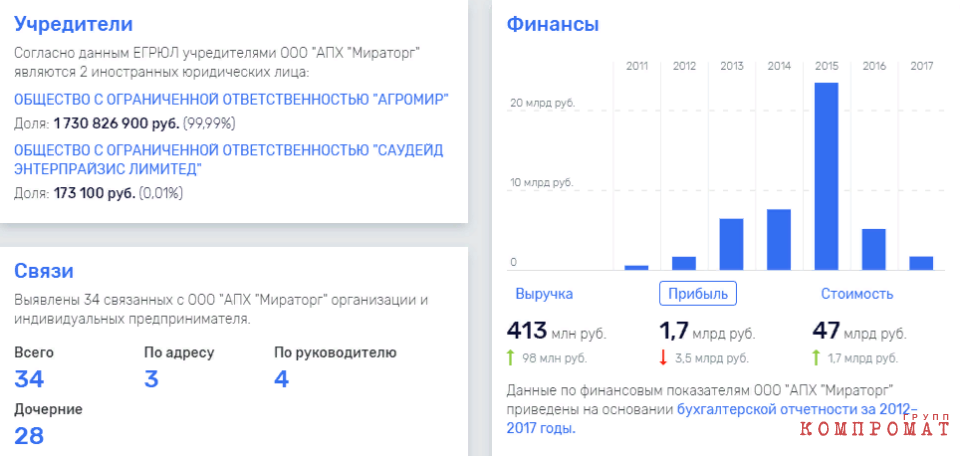Click the 2013 profit bar in chart
The width and height of the screenshot is (960, 456).
(x=731, y=244)
